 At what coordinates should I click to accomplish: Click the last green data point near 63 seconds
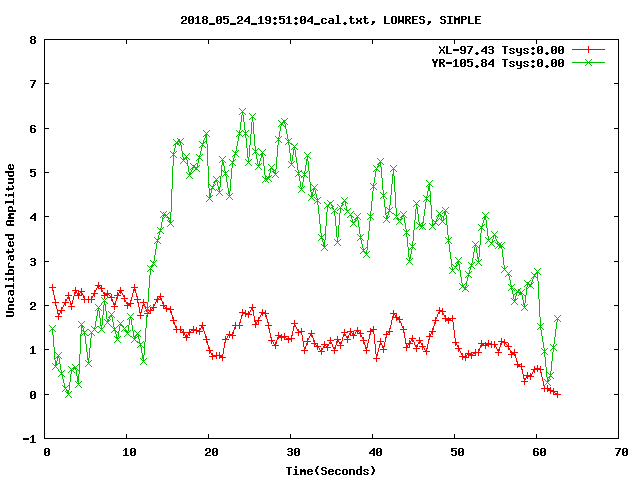click(x=558, y=318)
